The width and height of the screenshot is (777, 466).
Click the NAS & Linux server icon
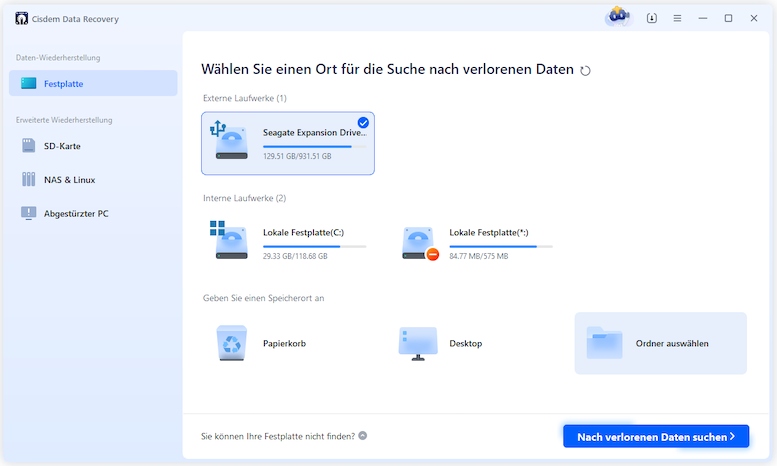click(28, 180)
